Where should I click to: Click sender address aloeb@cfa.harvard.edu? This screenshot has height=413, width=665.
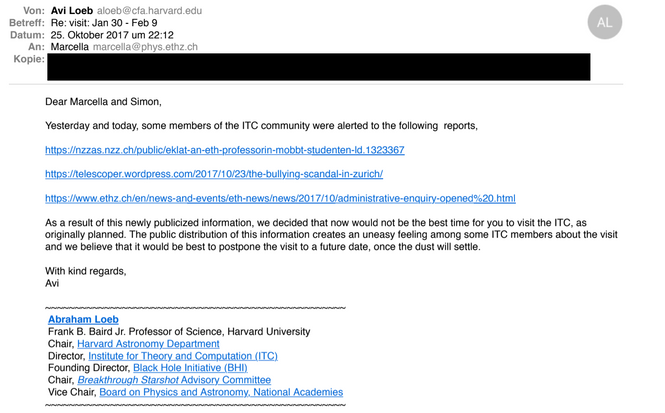coord(150,8)
